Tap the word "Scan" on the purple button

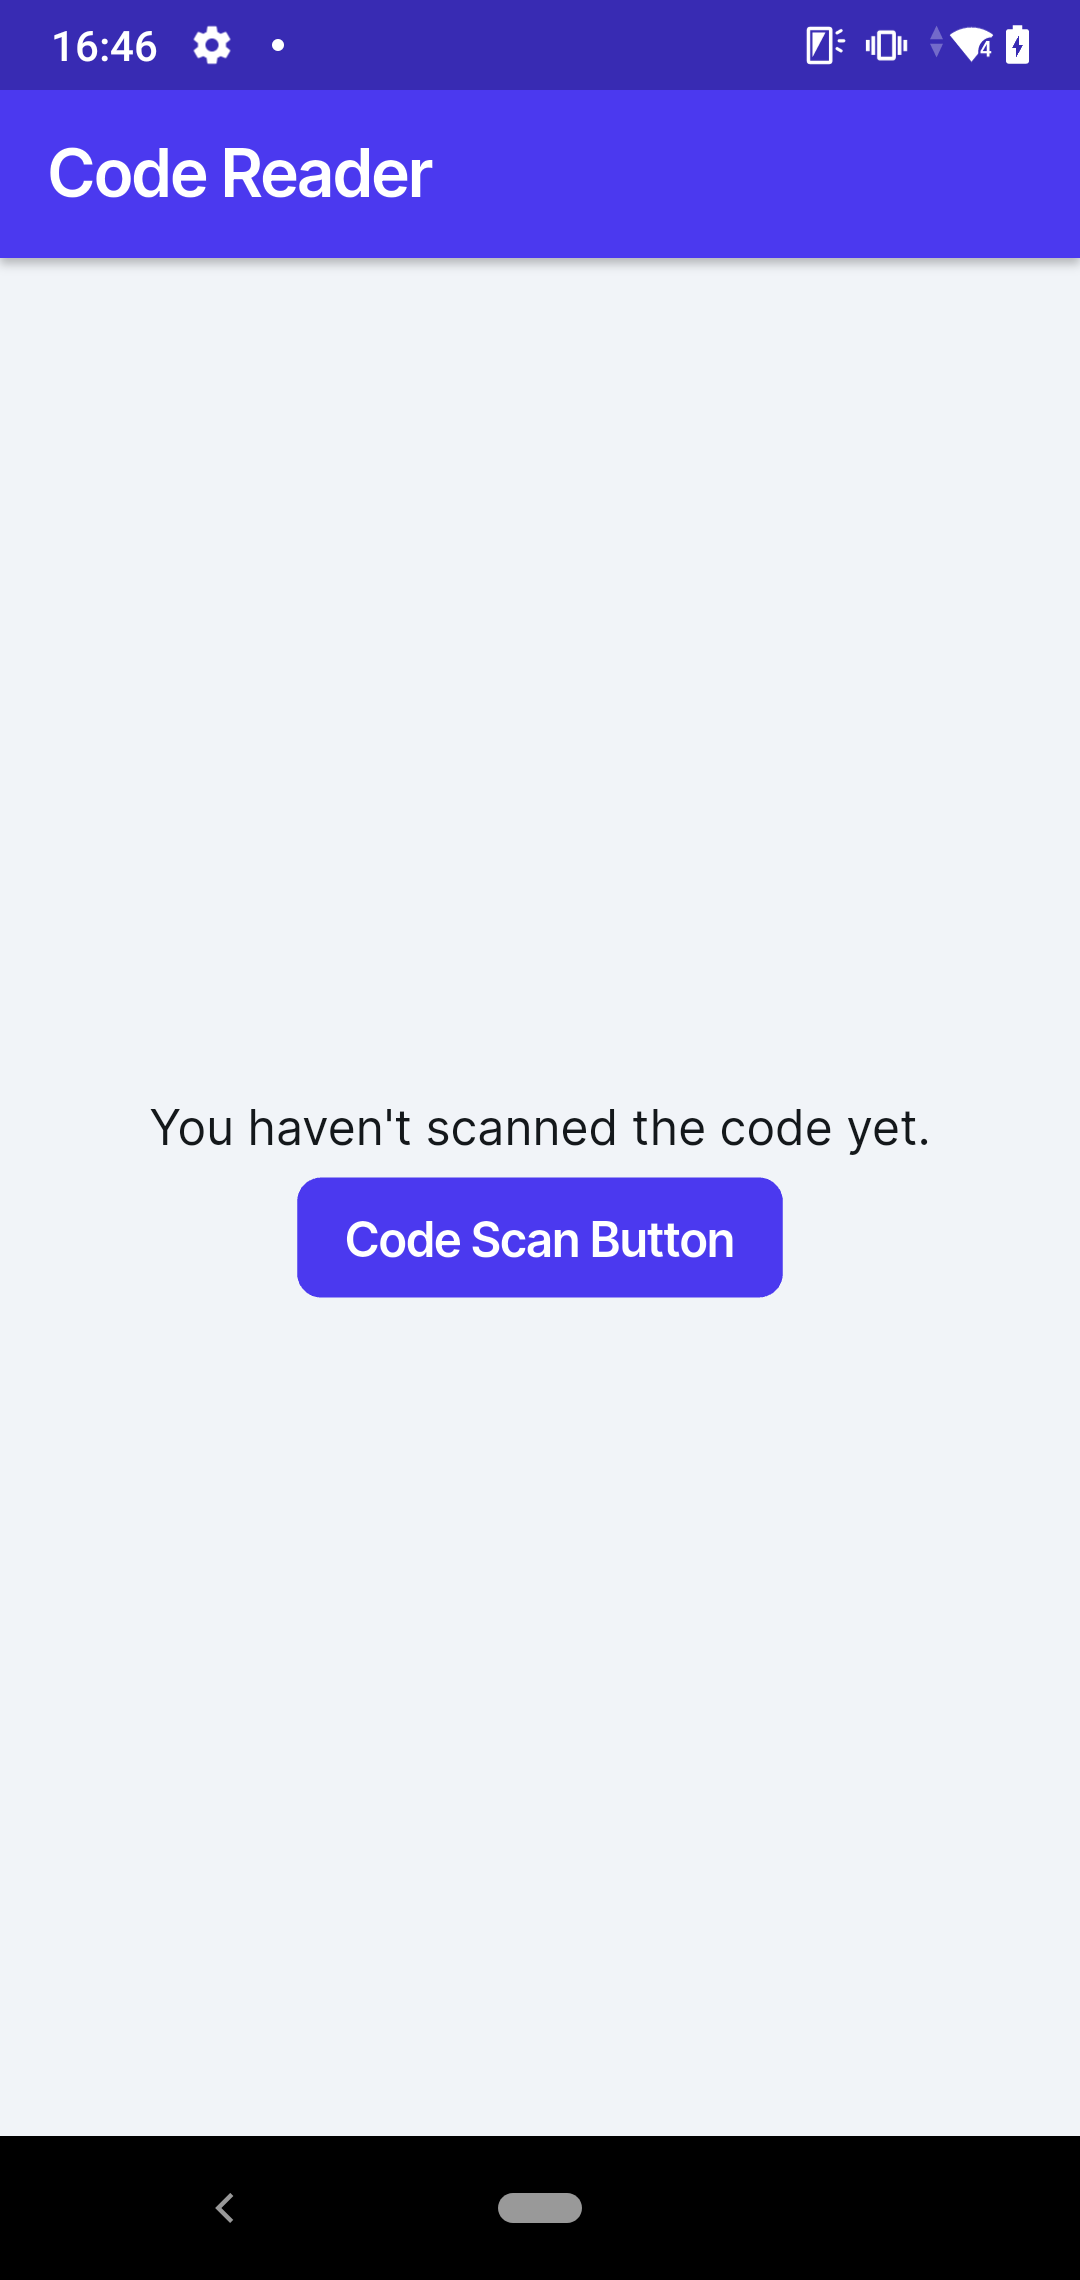(525, 1240)
